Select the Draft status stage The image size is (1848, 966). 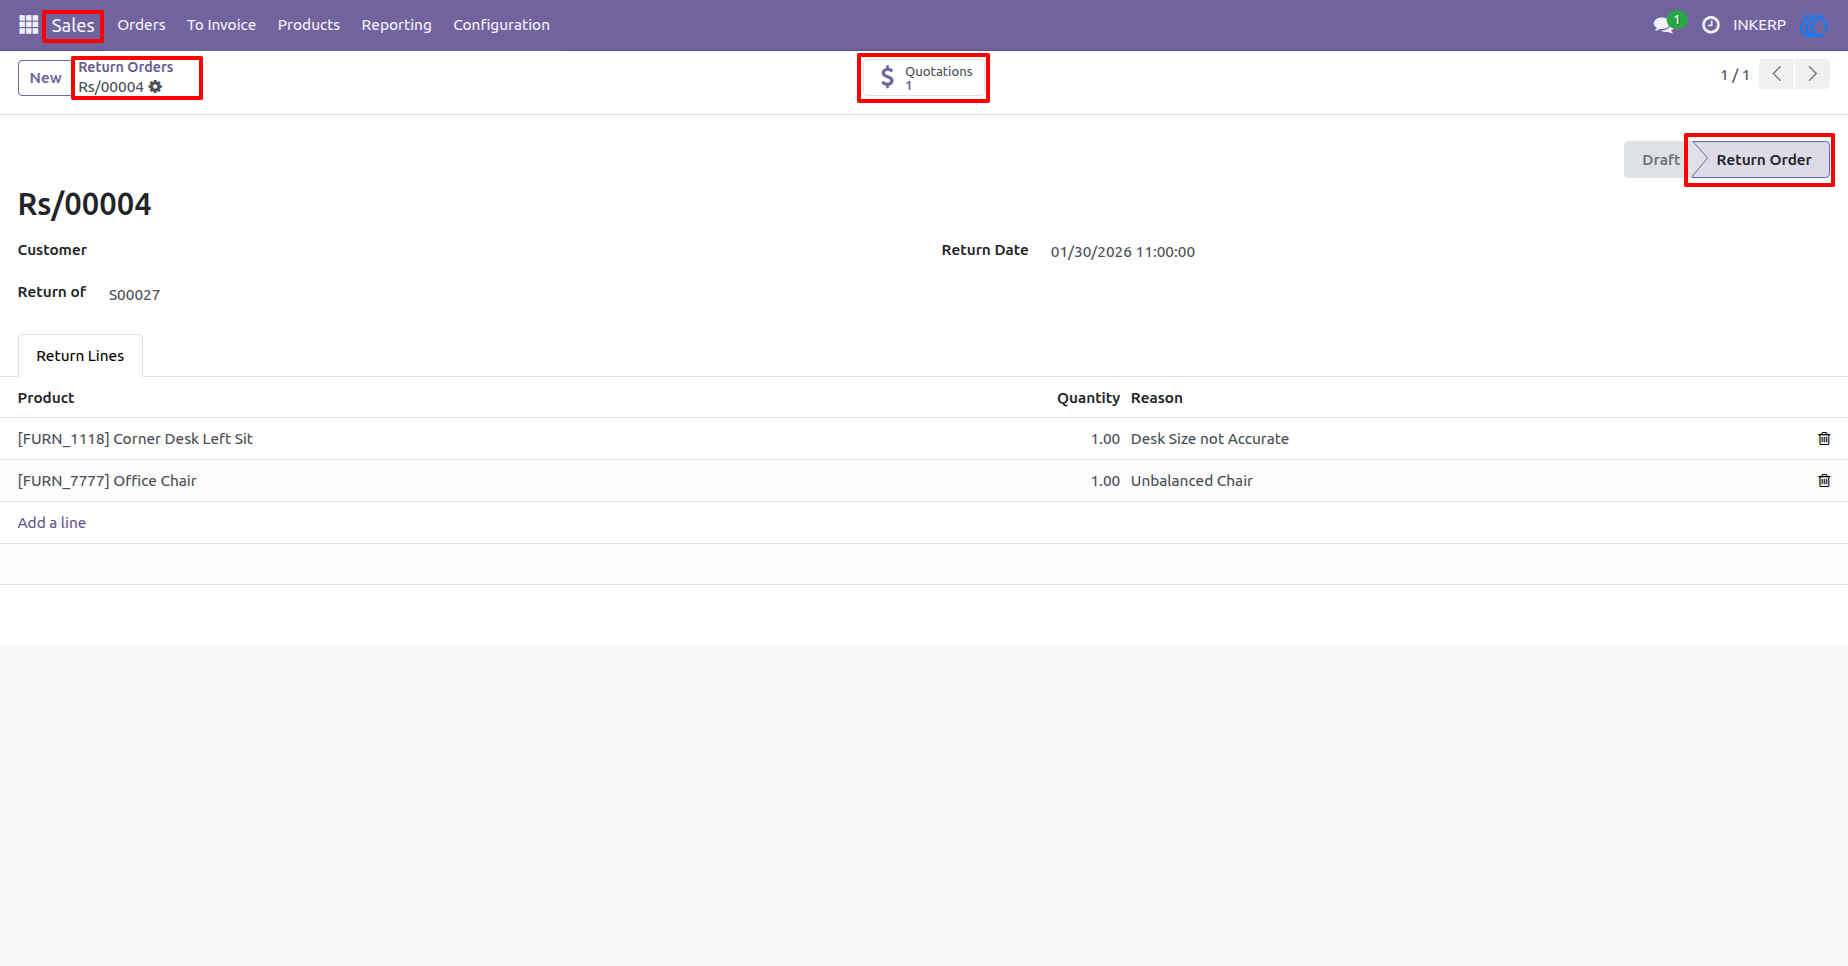click(x=1660, y=160)
